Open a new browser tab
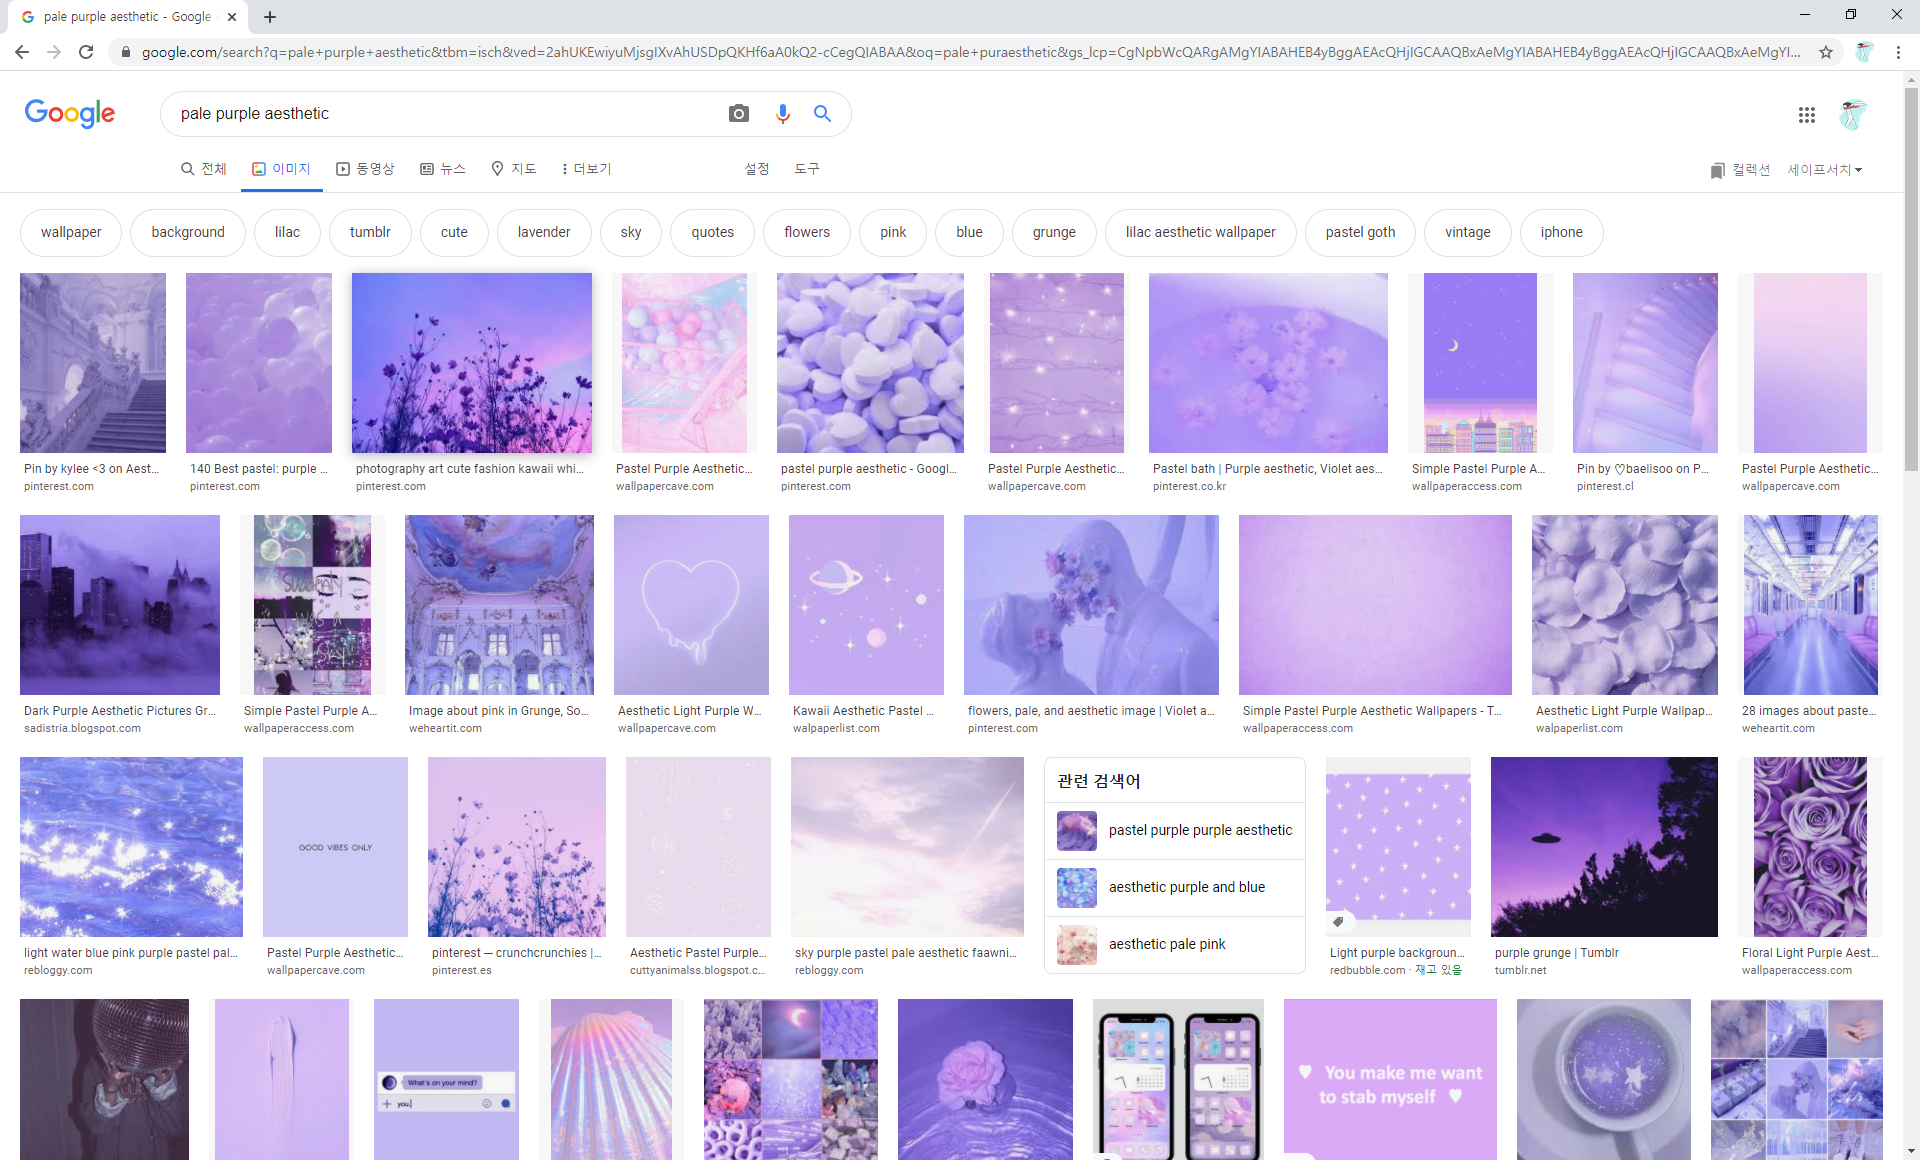Viewport: 1920px width, 1160px height. coord(270,17)
